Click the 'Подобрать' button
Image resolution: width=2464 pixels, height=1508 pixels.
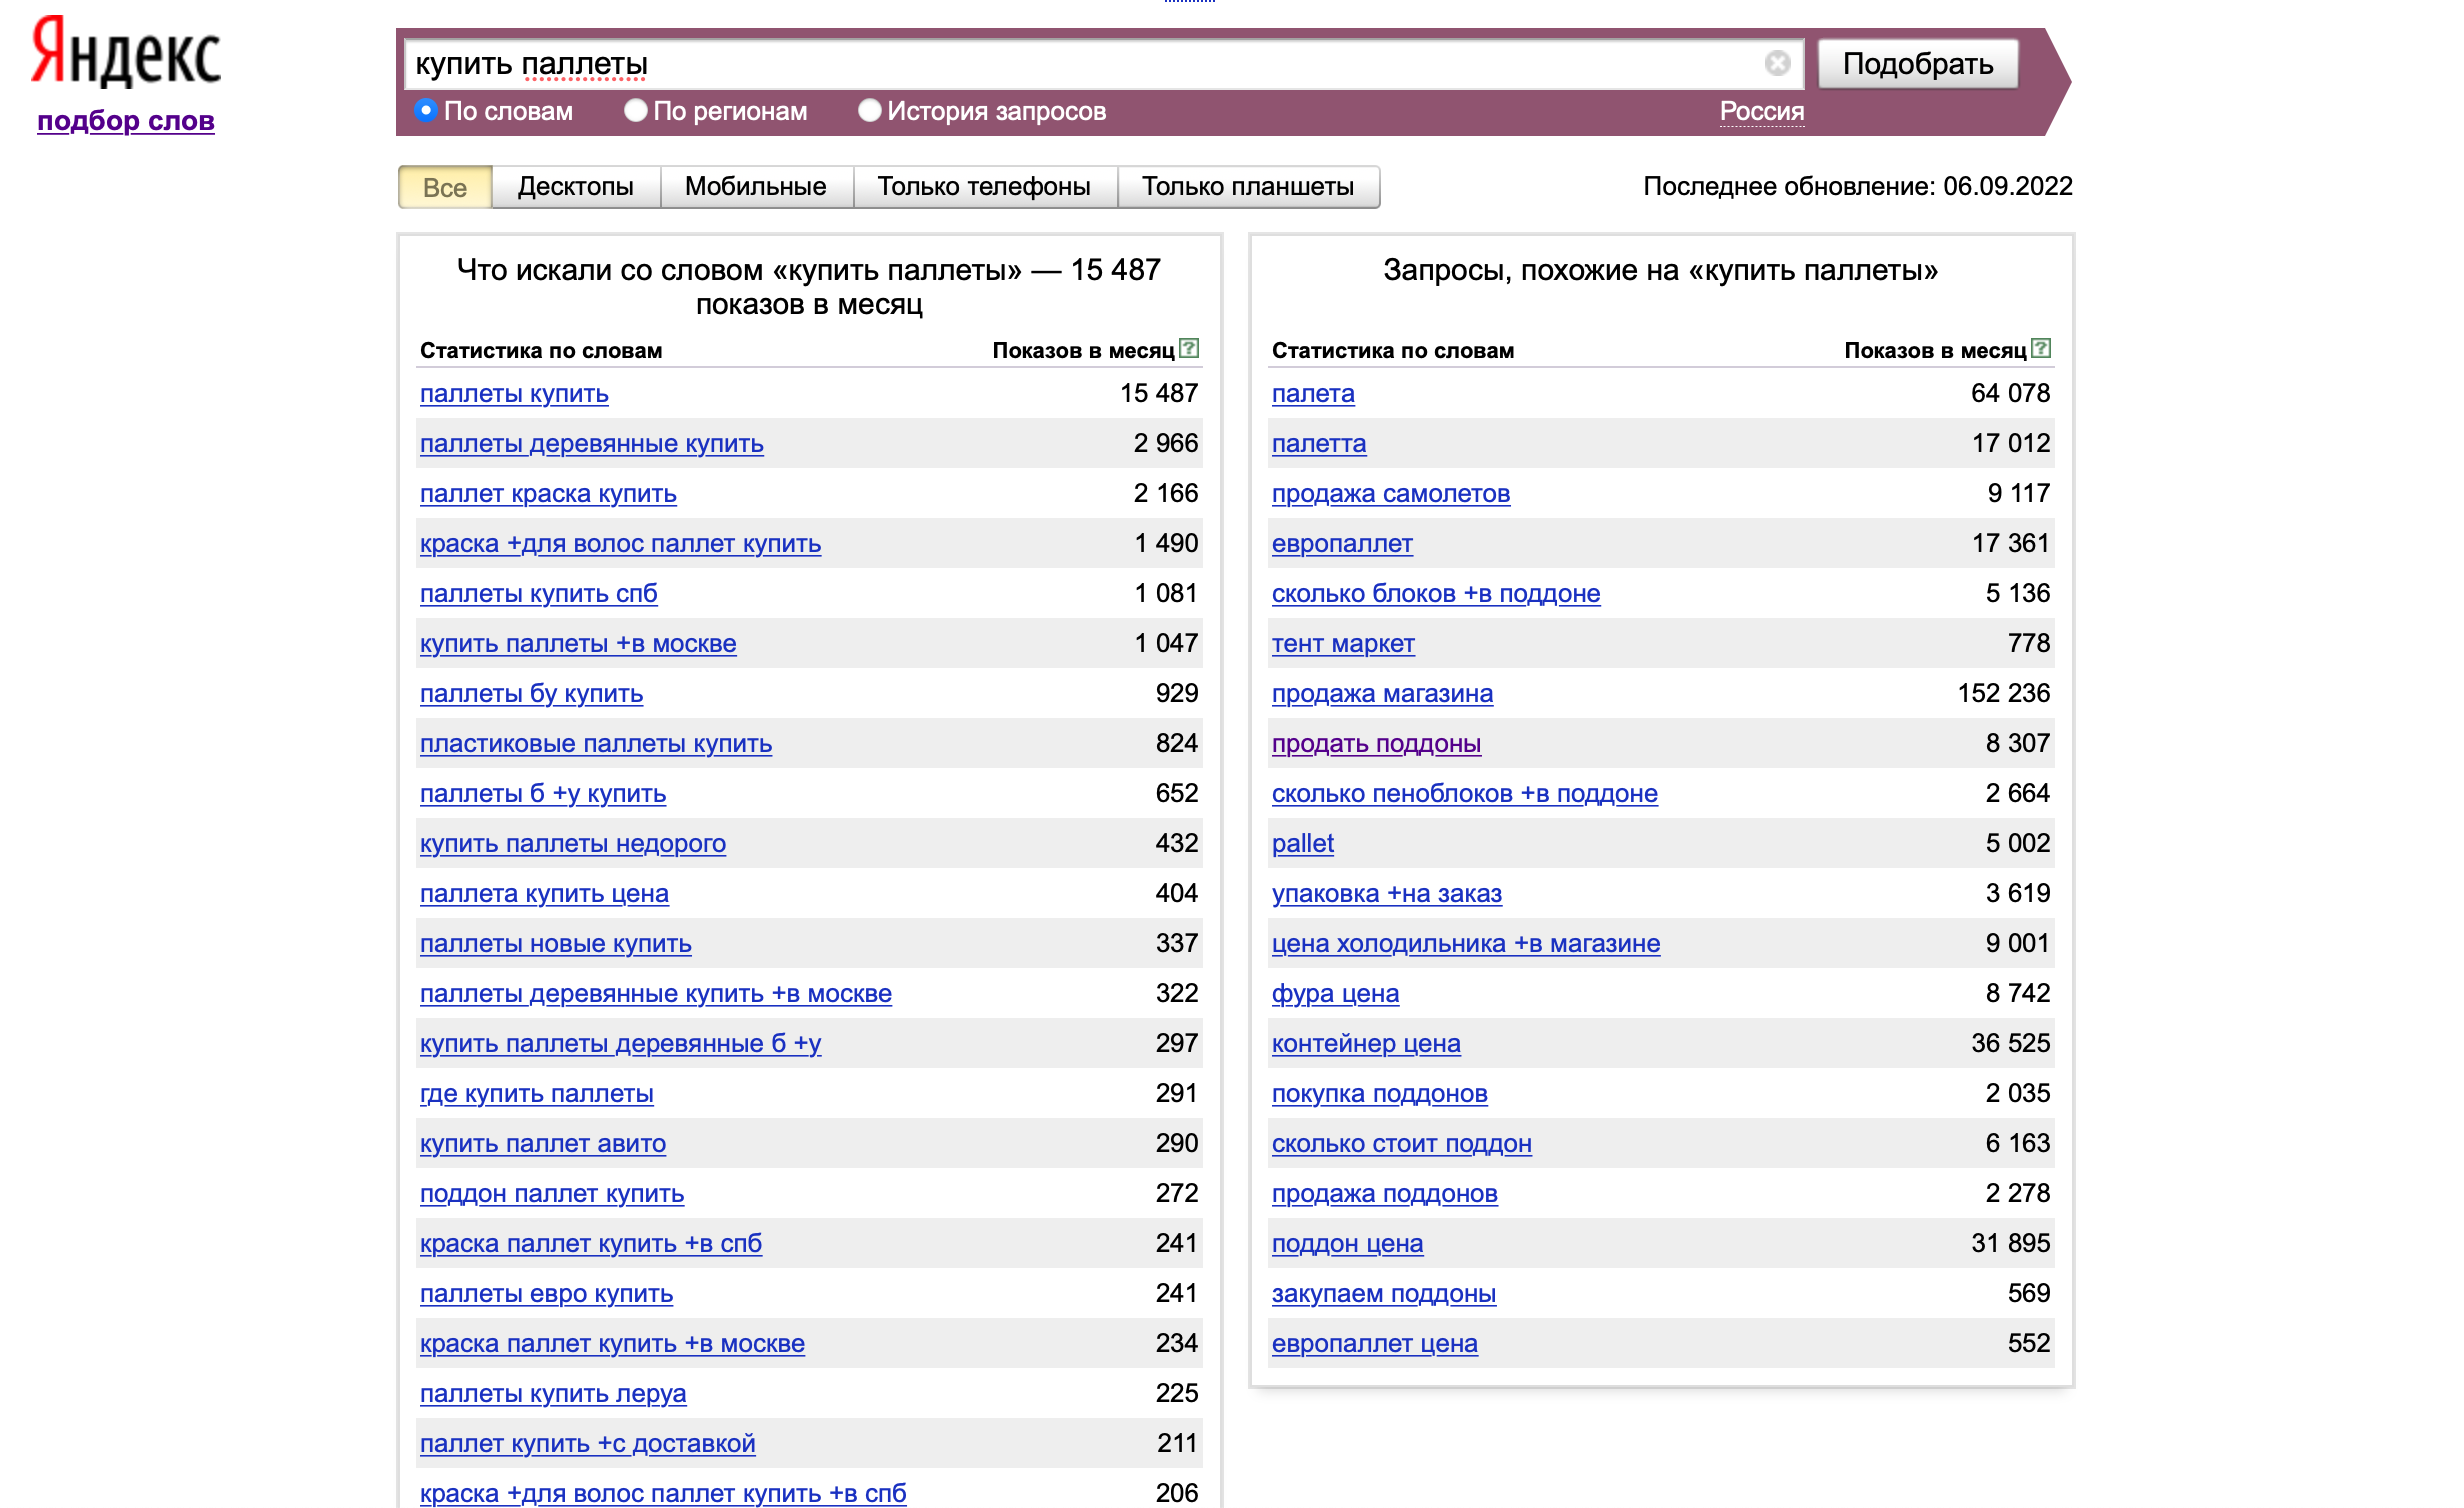tap(1918, 64)
